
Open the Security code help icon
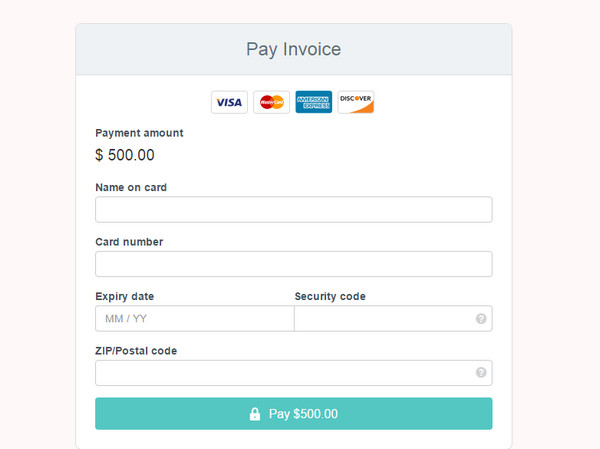coord(481,318)
